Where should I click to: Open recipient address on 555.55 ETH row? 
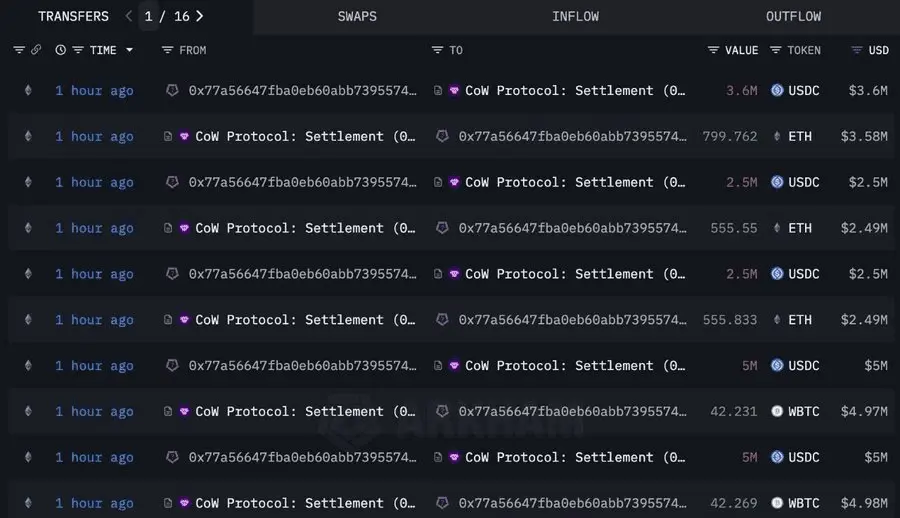coord(572,228)
